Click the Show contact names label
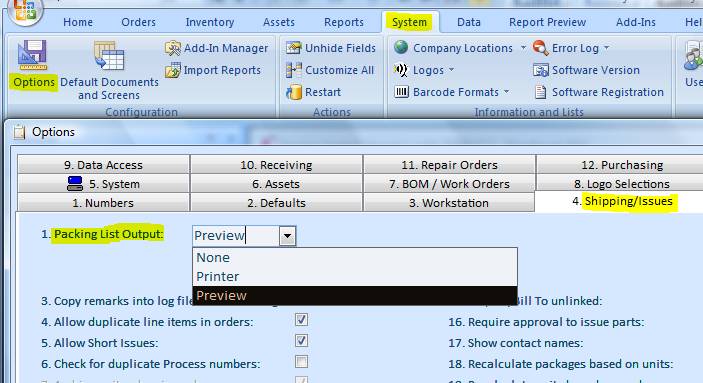Image resolution: width=703 pixels, height=383 pixels. (x=516, y=343)
